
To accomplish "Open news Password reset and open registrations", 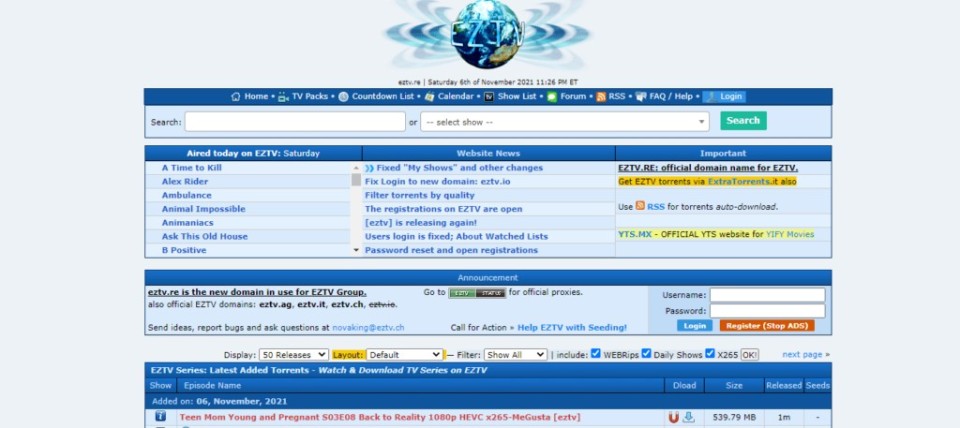I will (x=451, y=250).
